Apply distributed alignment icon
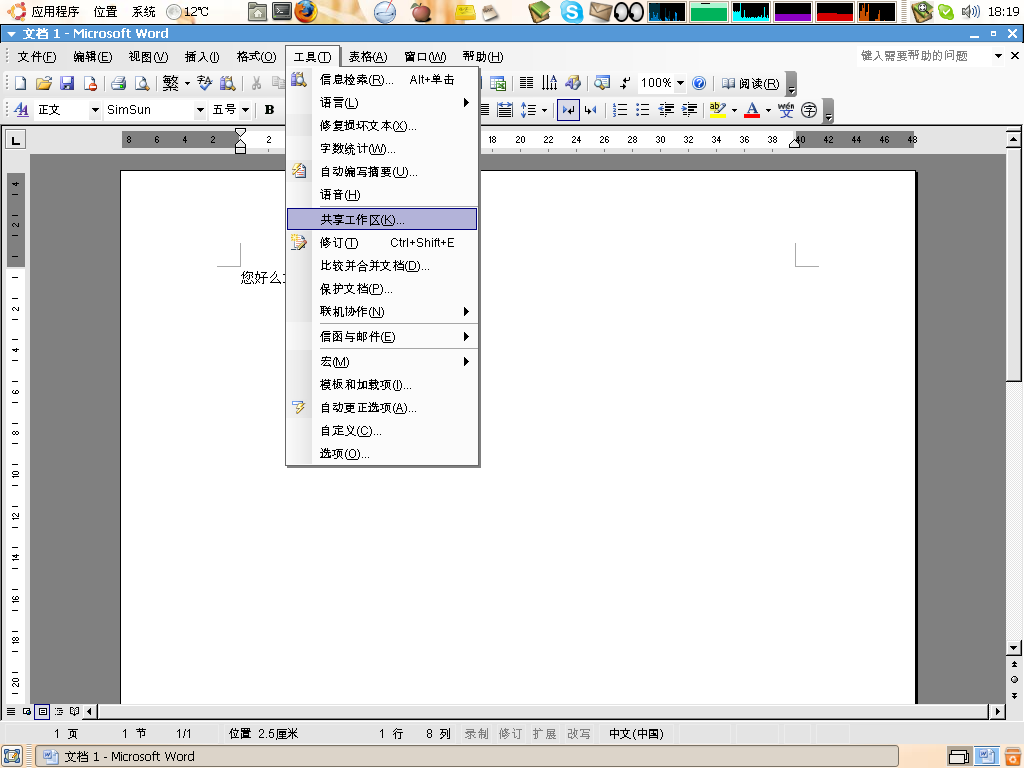 pyautogui.click(x=505, y=110)
